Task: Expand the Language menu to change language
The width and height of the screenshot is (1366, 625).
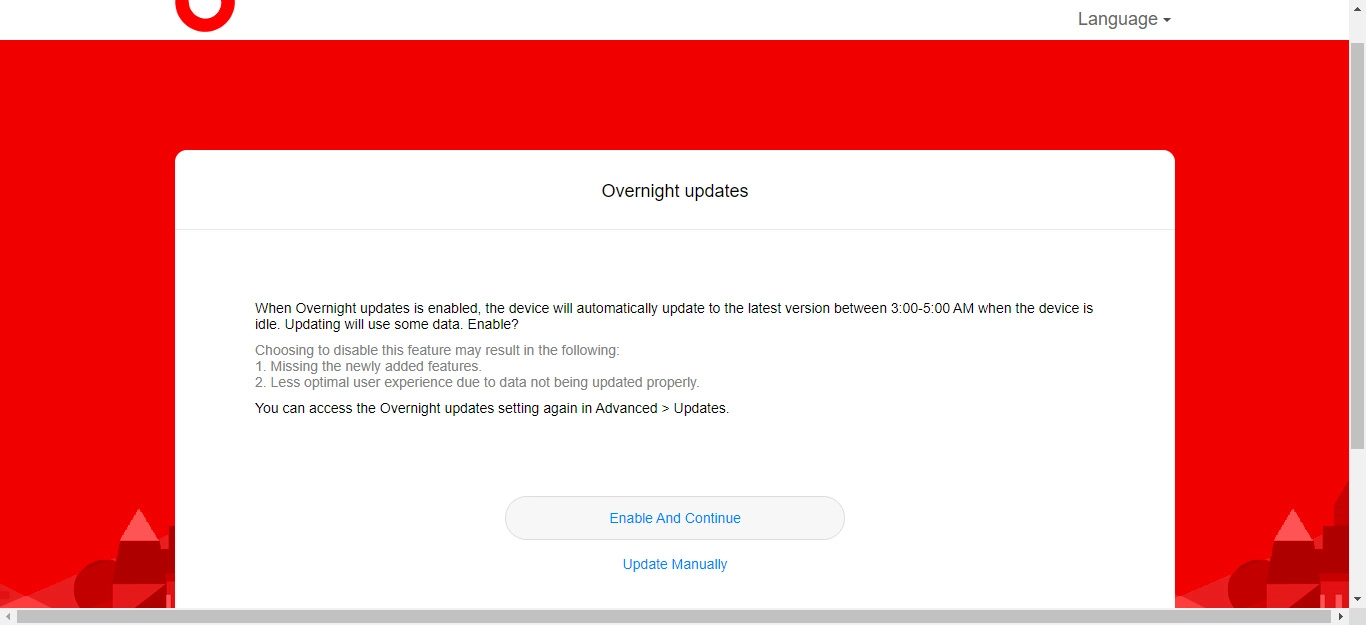Action: (1124, 19)
